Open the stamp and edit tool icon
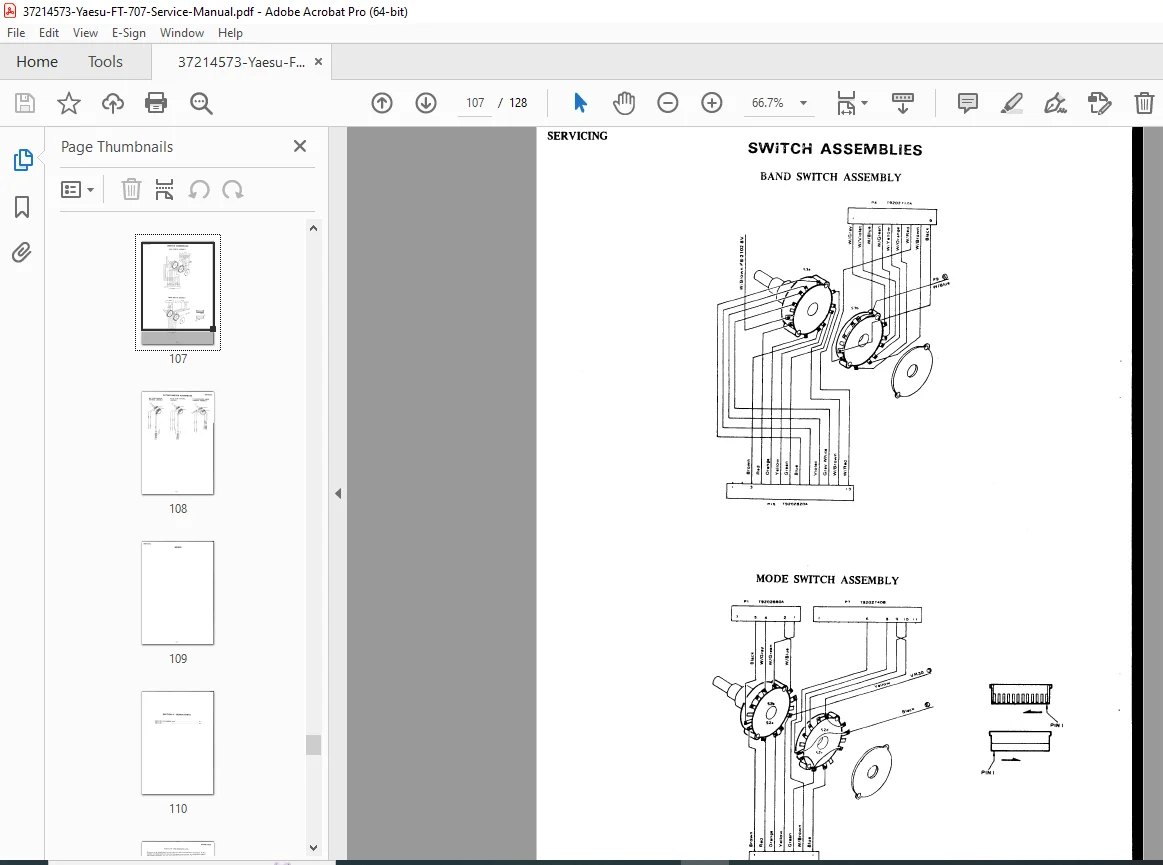1163x865 pixels. (1099, 103)
